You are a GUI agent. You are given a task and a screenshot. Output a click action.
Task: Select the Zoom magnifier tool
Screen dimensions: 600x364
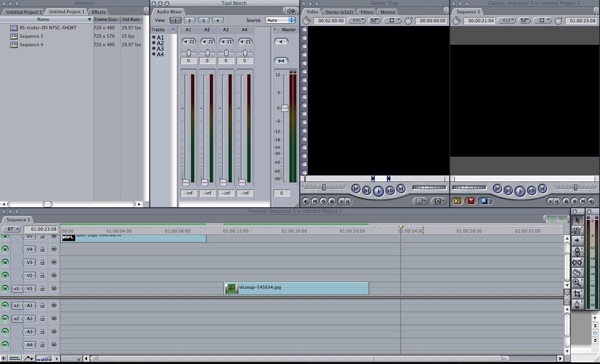click(x=577, y=283)
